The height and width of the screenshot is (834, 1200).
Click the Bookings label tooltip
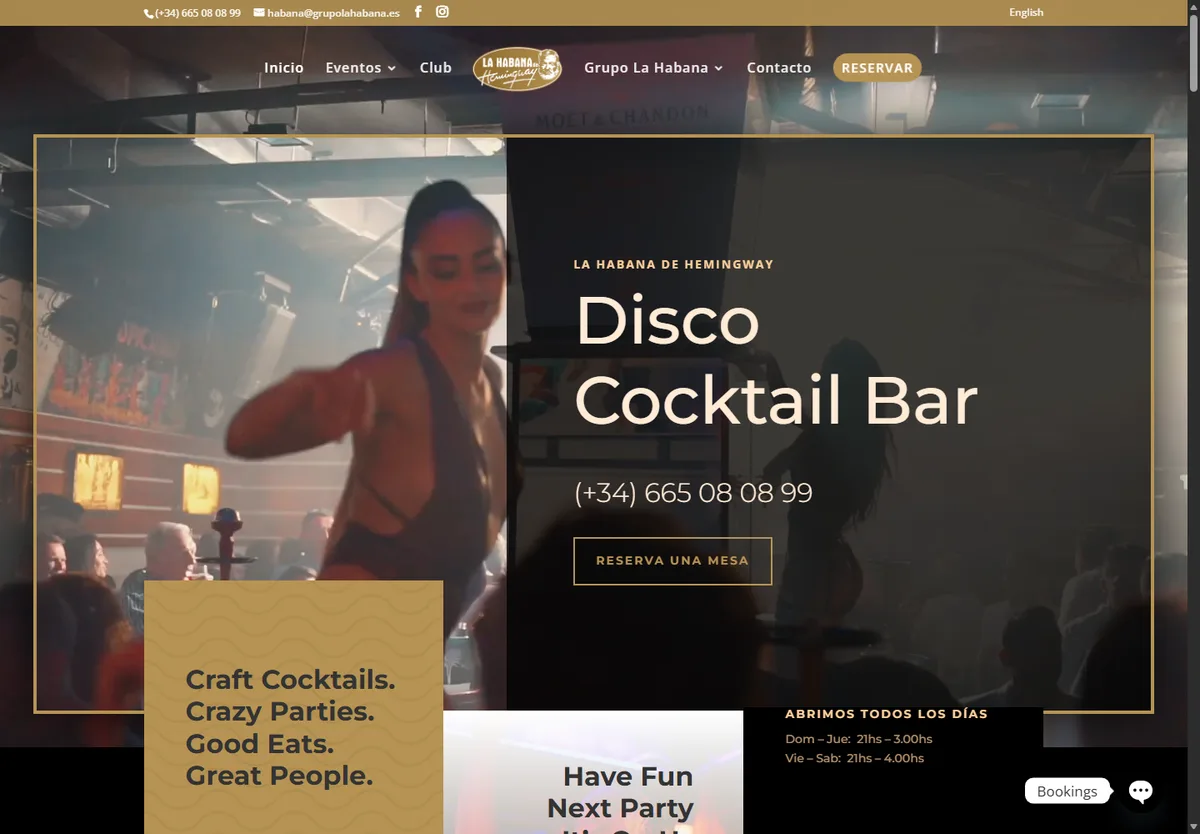tap(1067, 791)
